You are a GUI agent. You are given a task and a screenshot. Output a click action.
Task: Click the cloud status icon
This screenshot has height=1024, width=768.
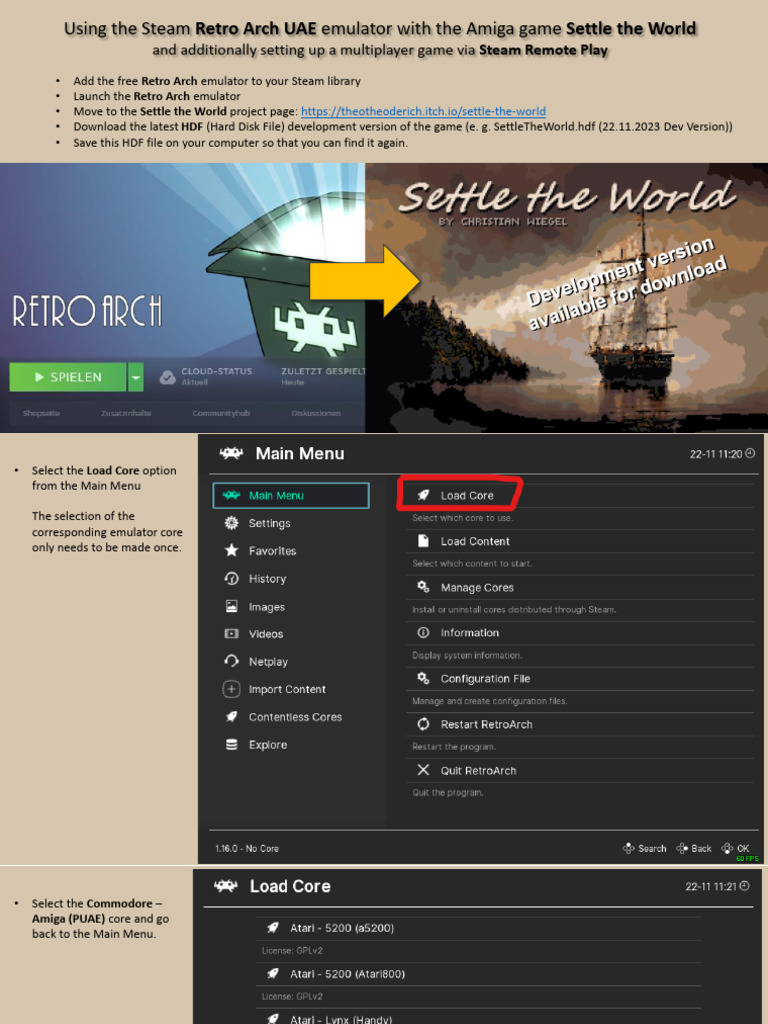(168, 377)
